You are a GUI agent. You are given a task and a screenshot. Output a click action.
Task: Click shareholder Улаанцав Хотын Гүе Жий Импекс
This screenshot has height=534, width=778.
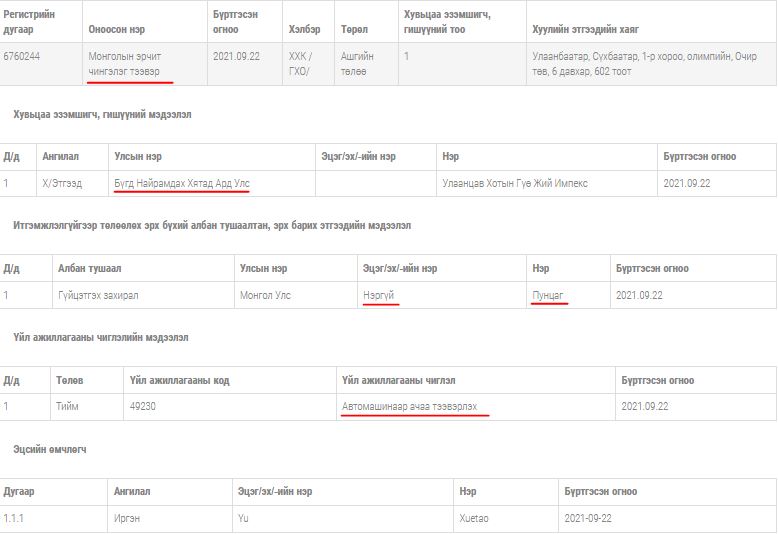coord(514,184)
